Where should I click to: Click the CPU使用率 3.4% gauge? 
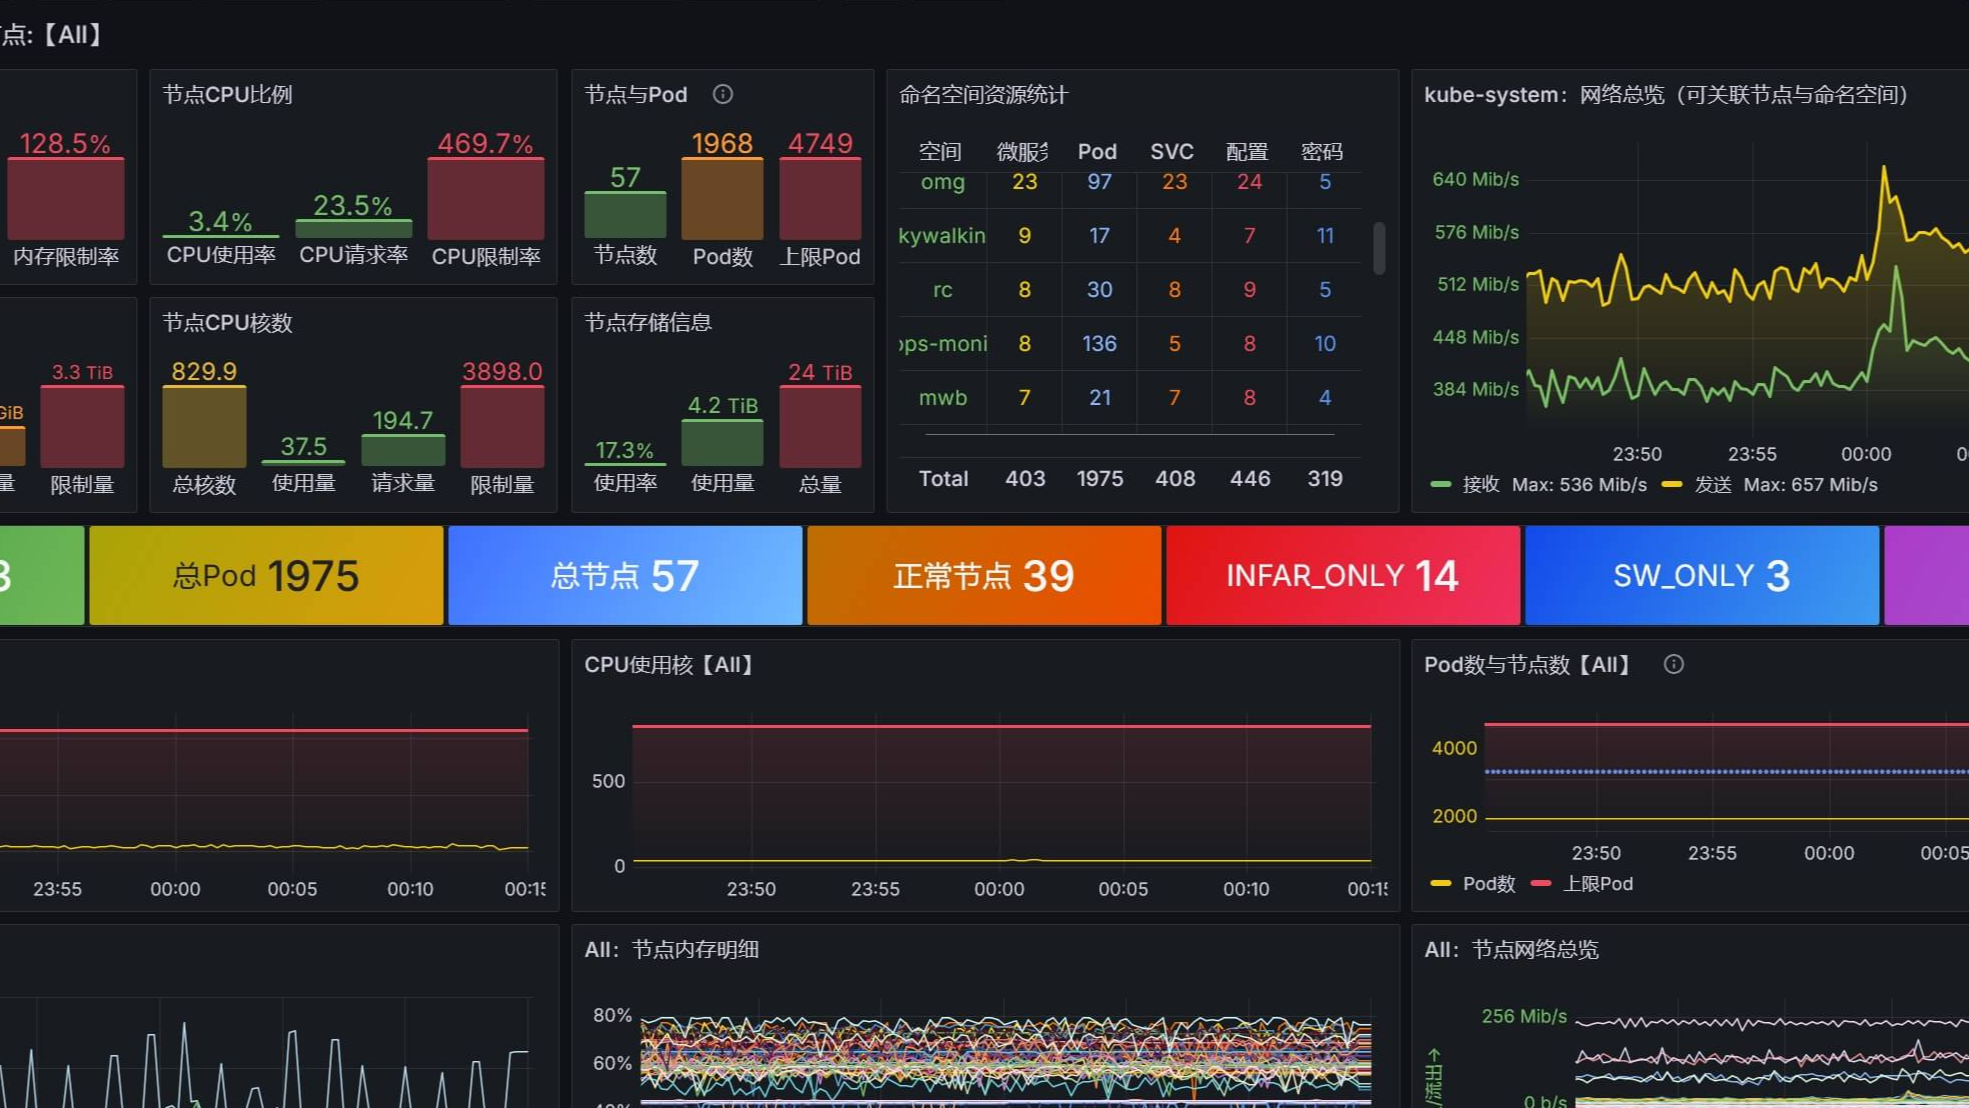(x=221, y=235)
